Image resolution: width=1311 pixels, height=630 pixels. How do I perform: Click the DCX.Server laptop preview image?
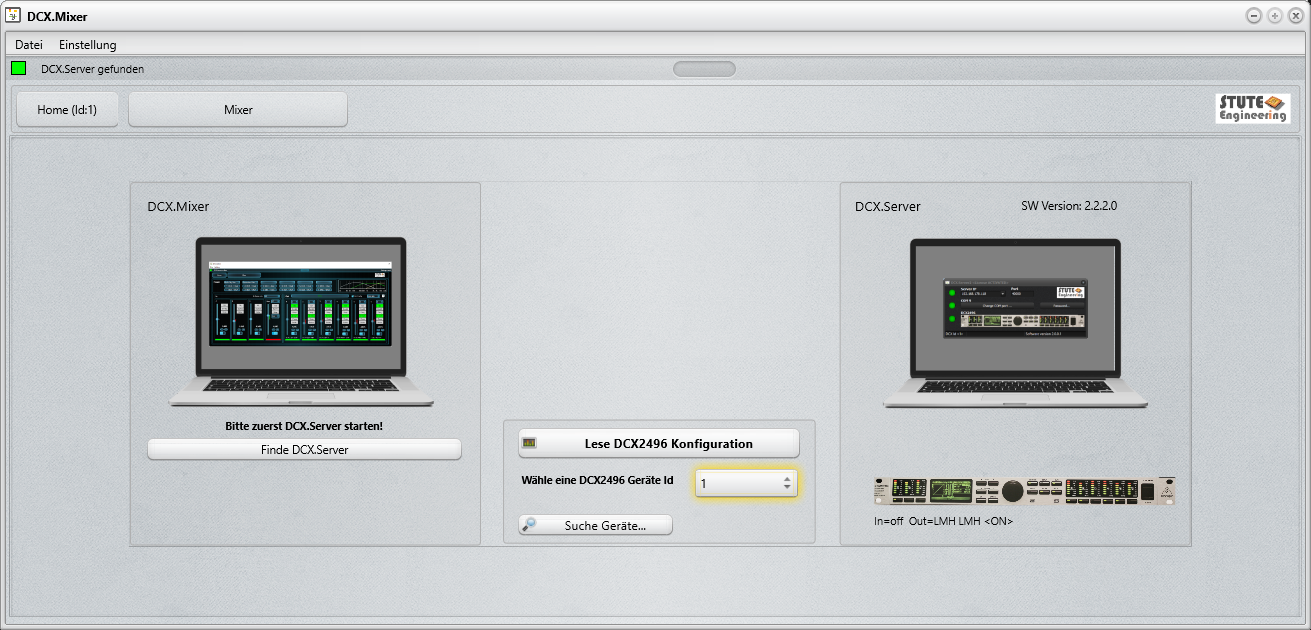tap(1015, 323)
